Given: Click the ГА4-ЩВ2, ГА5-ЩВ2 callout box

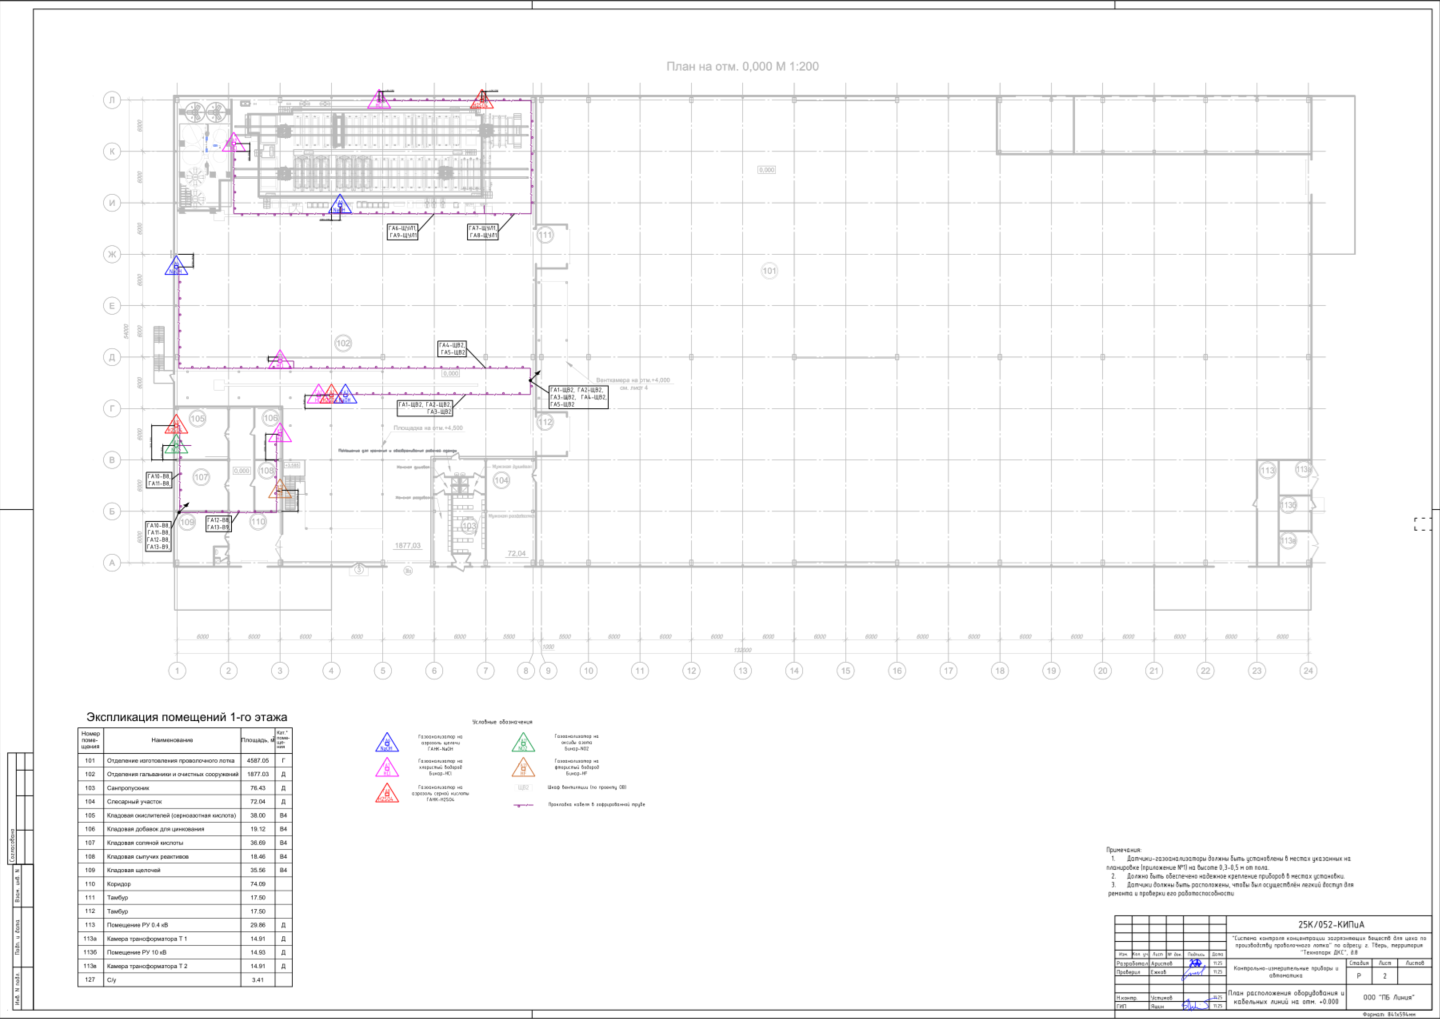Looking at the screenshot, I should click(x=452, y=349).
